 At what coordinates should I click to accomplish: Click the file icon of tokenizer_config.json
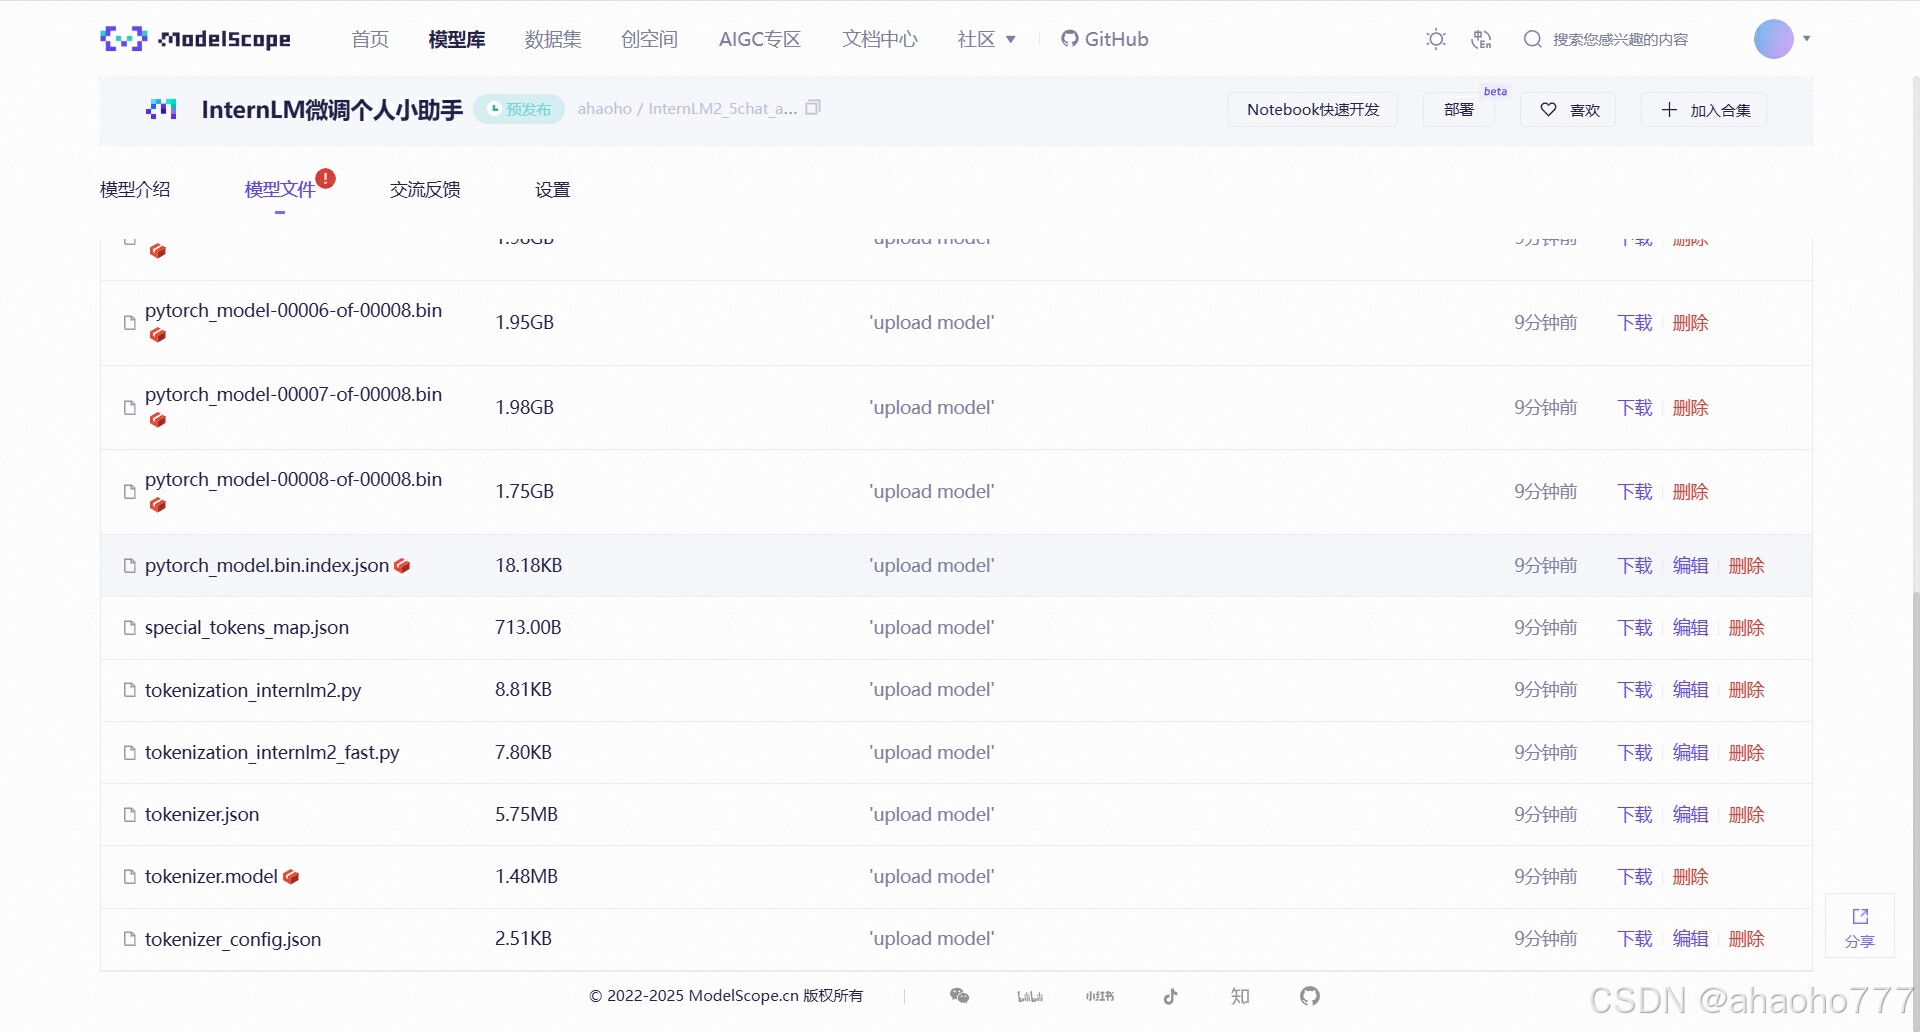pyautogui.click(x=129, y=939)
